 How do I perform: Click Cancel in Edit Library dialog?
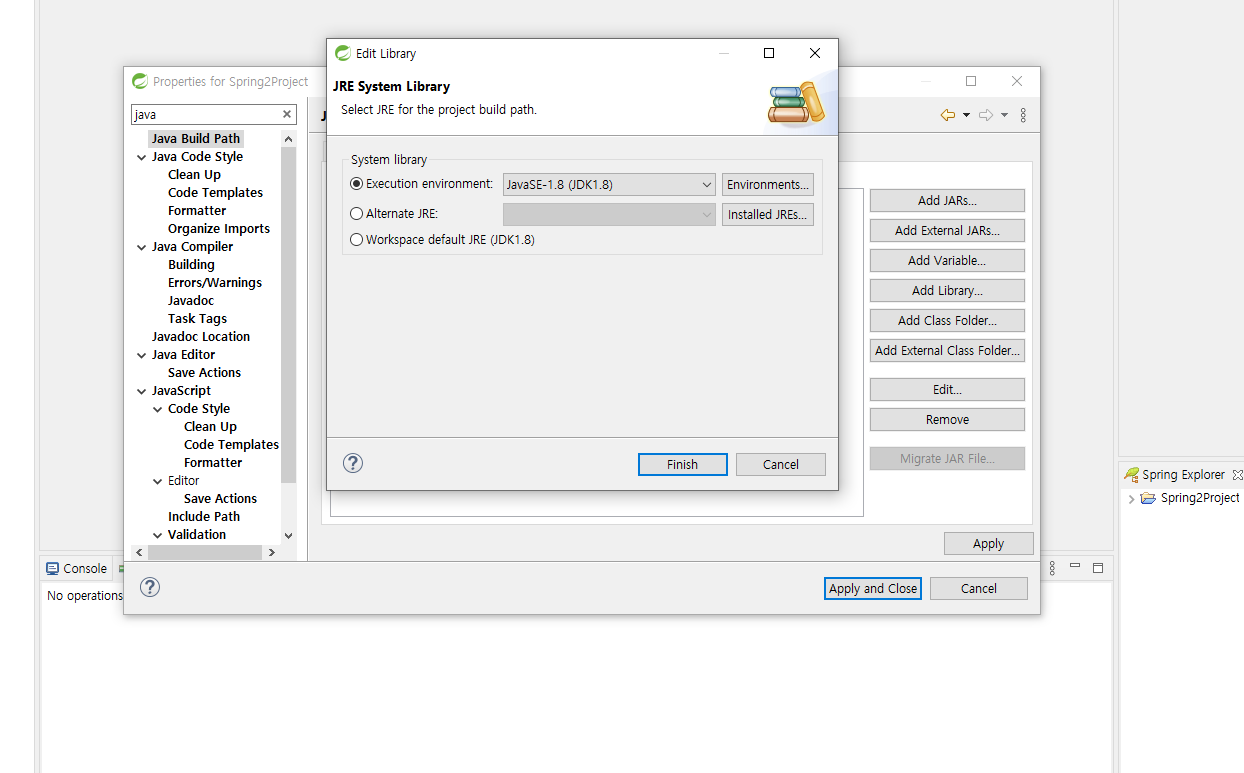(x=781, y=464)
